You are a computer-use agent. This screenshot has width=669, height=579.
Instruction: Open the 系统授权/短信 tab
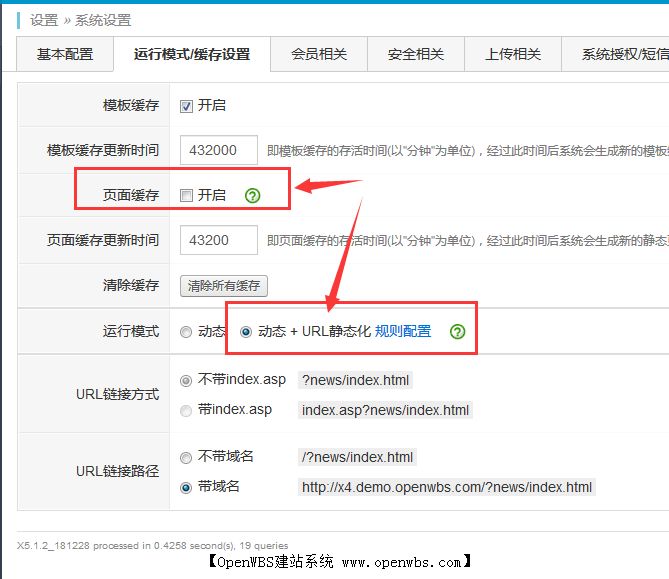click(x=620, y=55)
